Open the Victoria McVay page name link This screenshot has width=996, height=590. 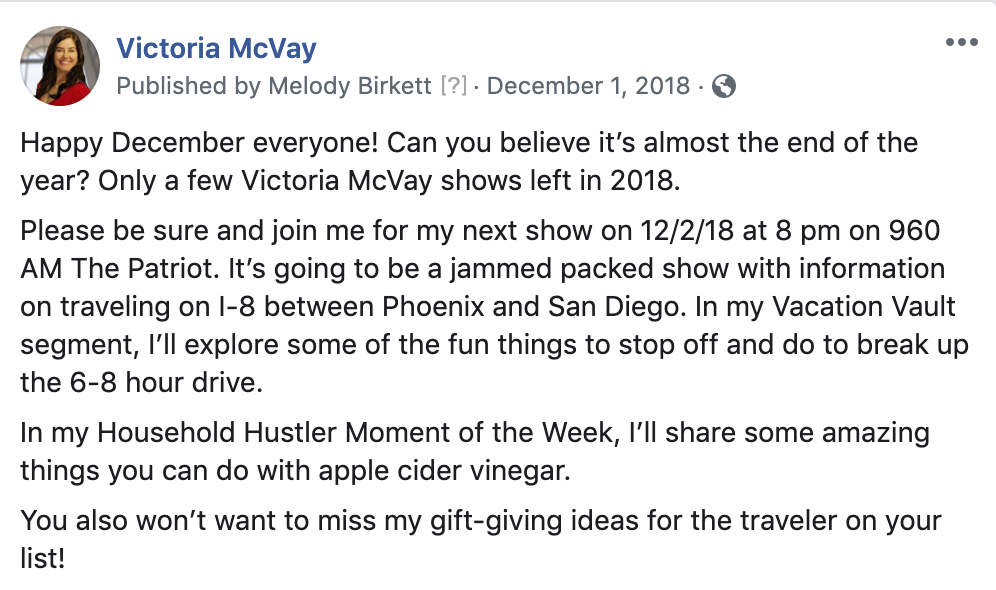216,48
